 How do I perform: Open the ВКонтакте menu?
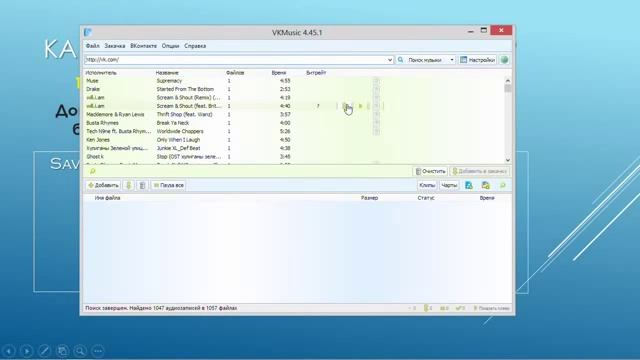(x=143, y=46)
